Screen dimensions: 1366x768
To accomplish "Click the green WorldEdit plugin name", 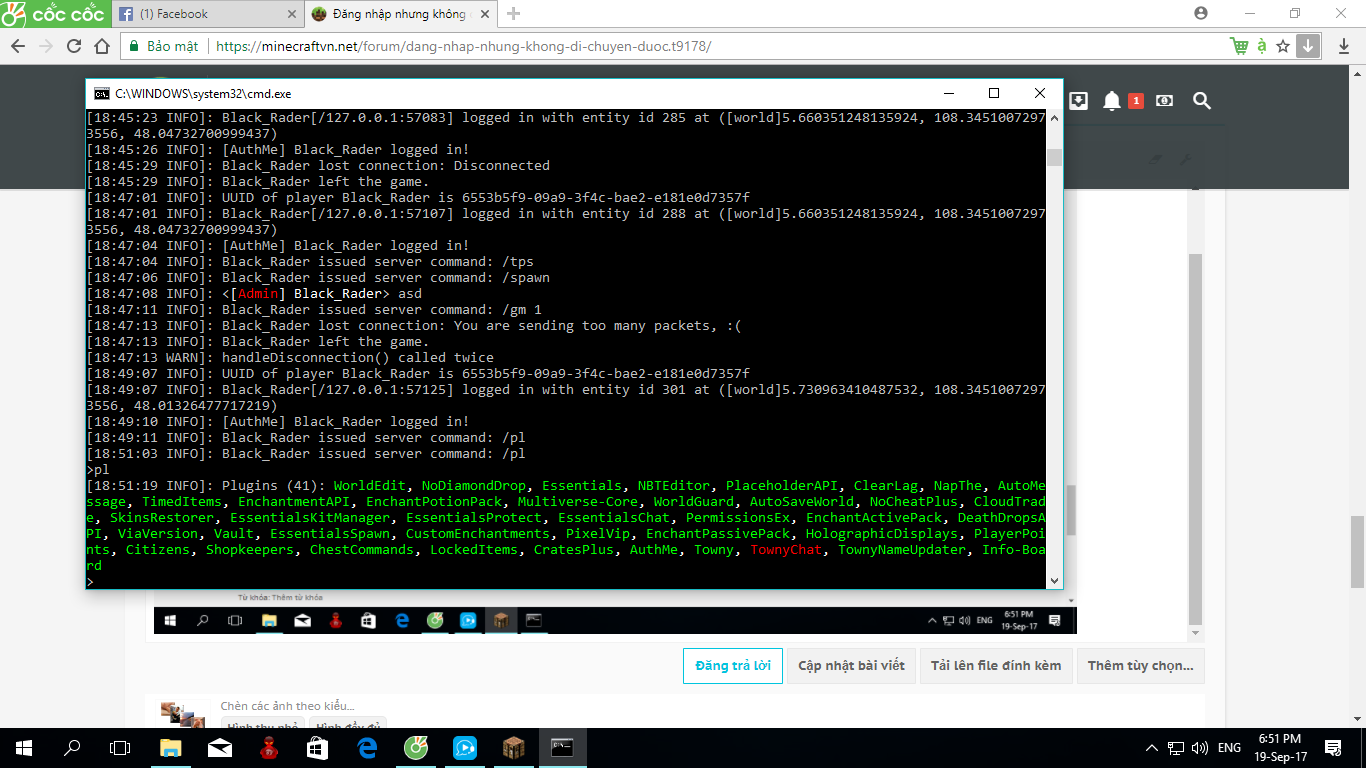I will point(370,486).
